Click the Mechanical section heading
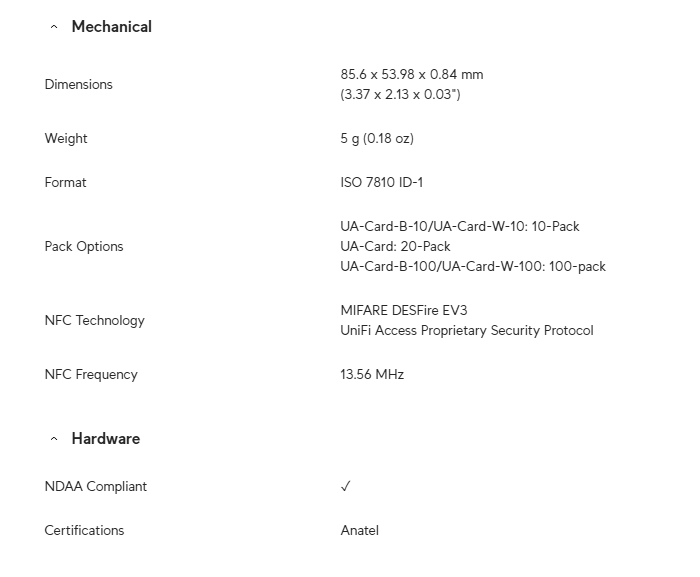 coord(112,27)
